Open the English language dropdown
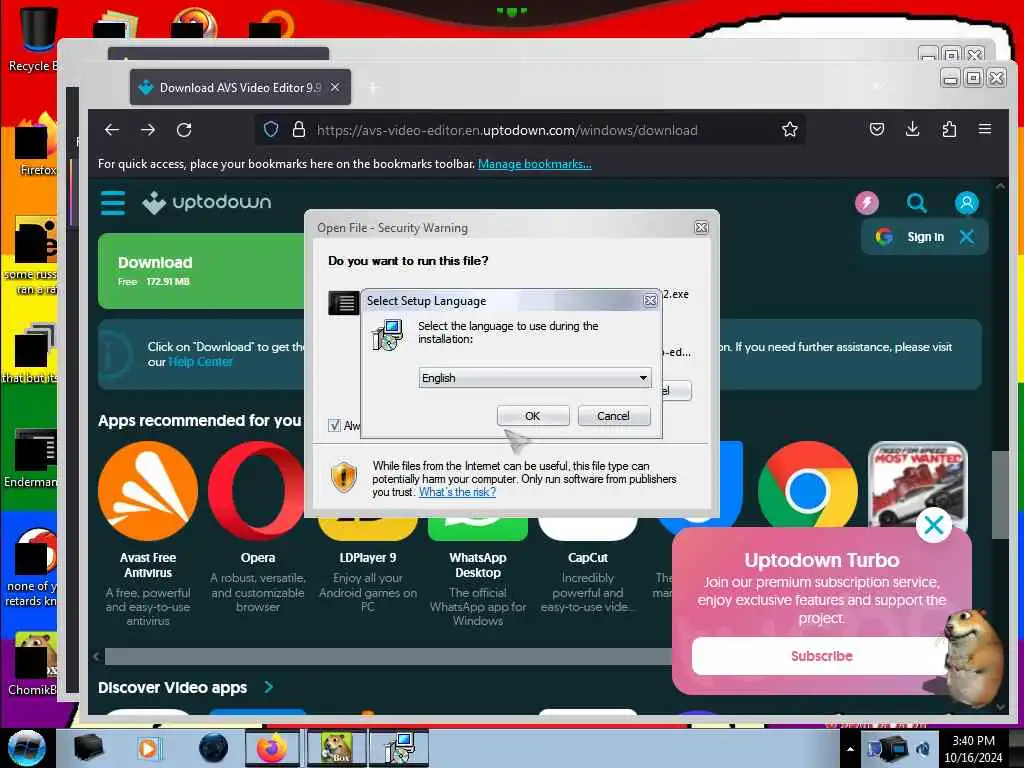Image resolution: width=1024 pixels, height=768 pixels. click(534, 377)
